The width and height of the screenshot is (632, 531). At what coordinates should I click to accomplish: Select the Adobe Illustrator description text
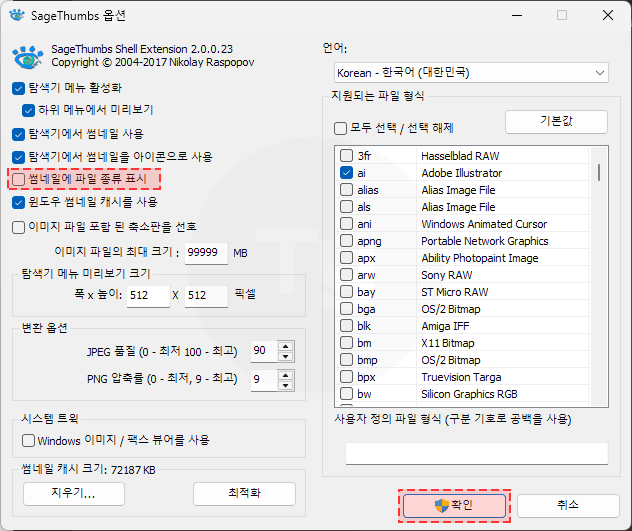pos(462,173)
